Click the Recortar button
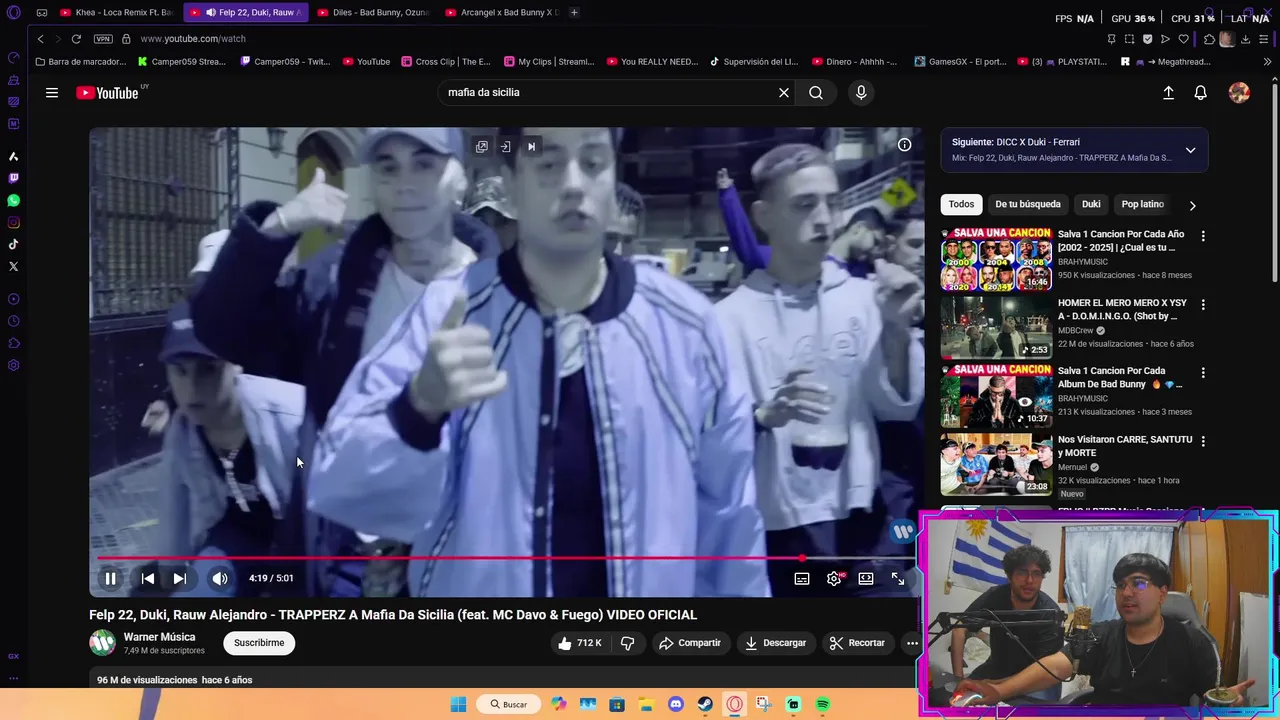This screenshot has height=720, width=1280. [857, 643]
